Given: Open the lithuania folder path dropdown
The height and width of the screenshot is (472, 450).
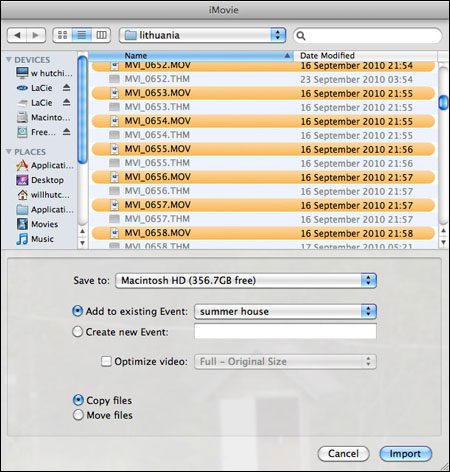Looking at the screenshot, I should [x=202, y=35].
